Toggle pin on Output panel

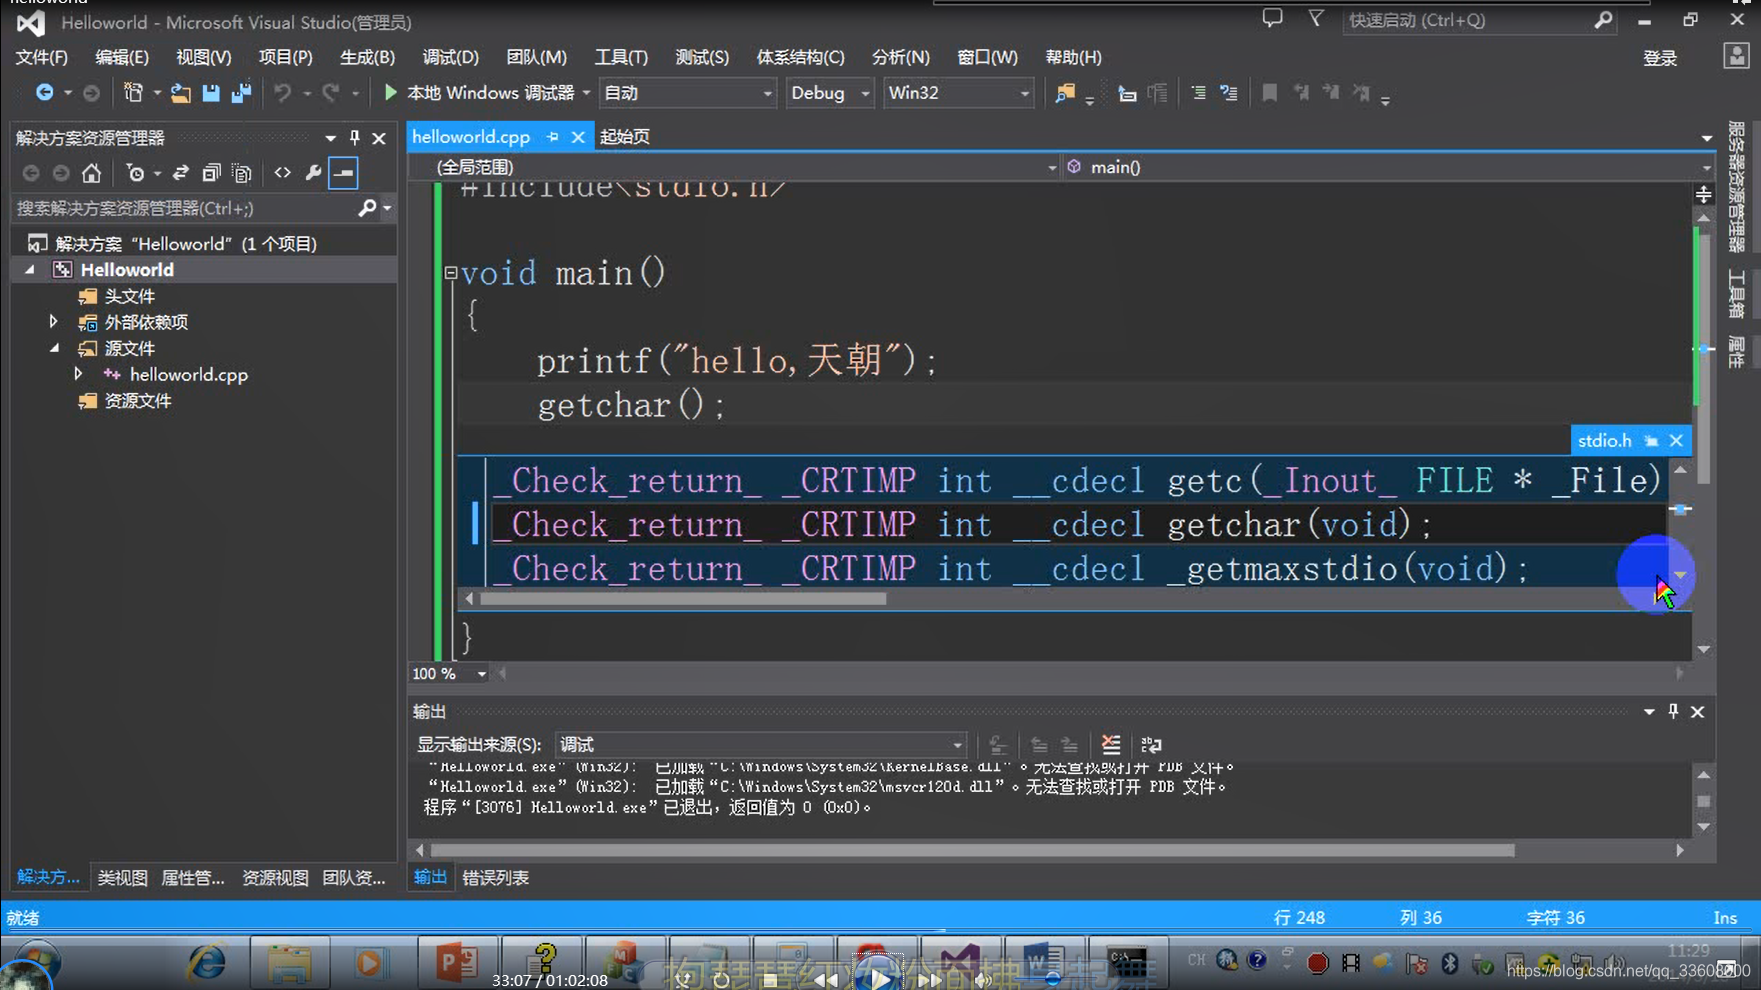(1673, 711)
